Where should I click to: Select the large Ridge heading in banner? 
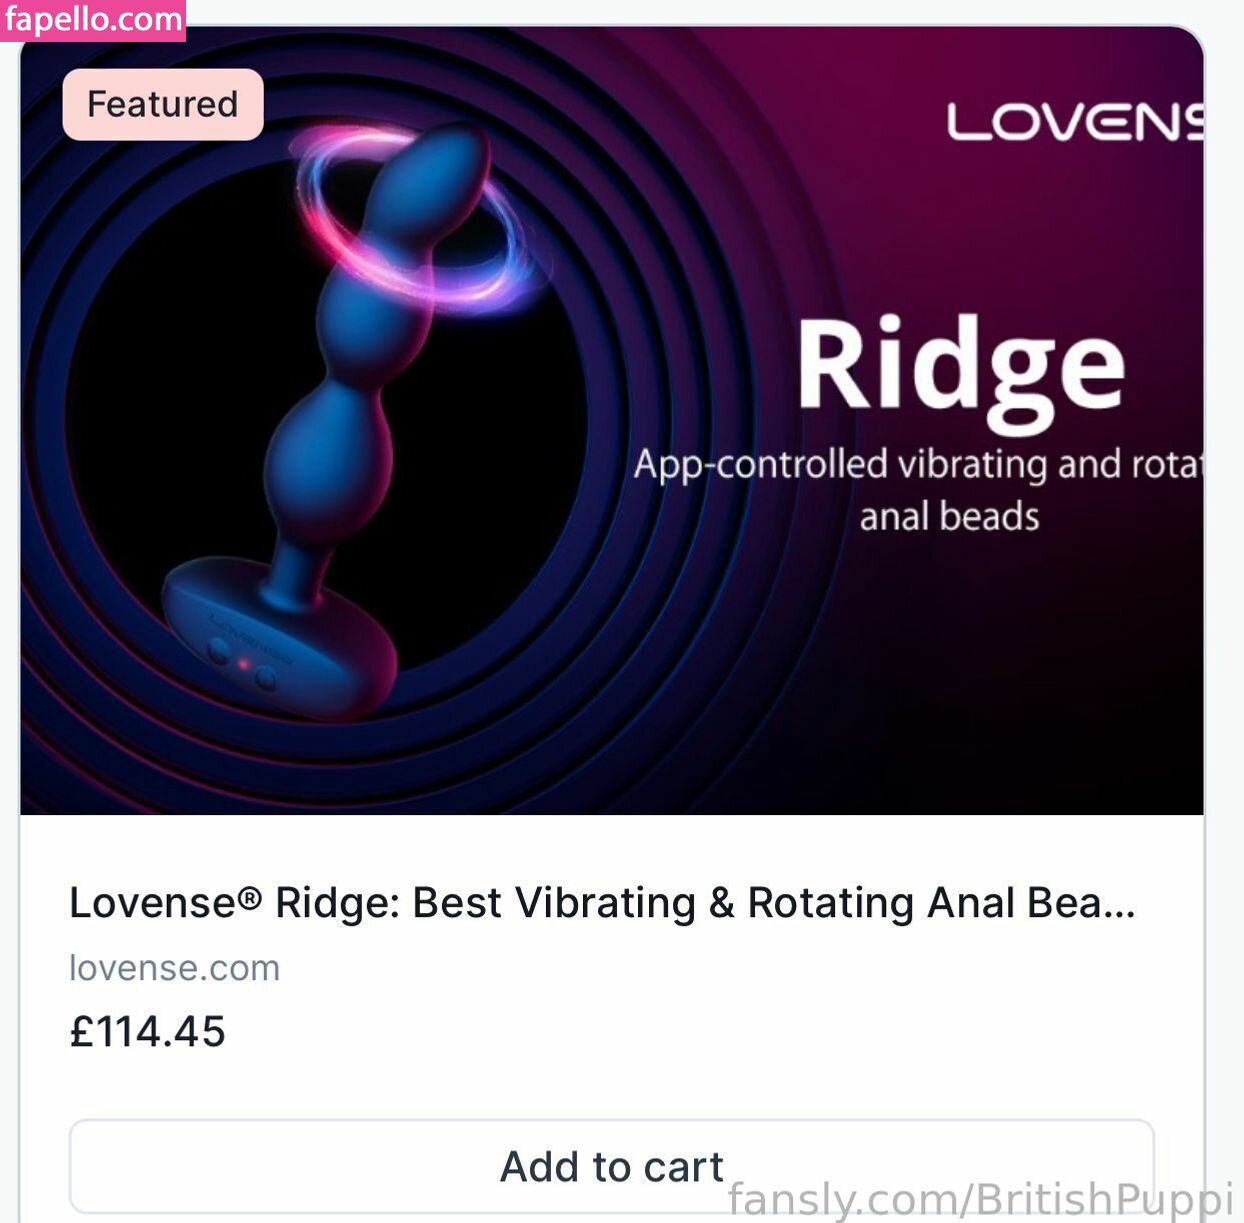[x=961, y=370]
